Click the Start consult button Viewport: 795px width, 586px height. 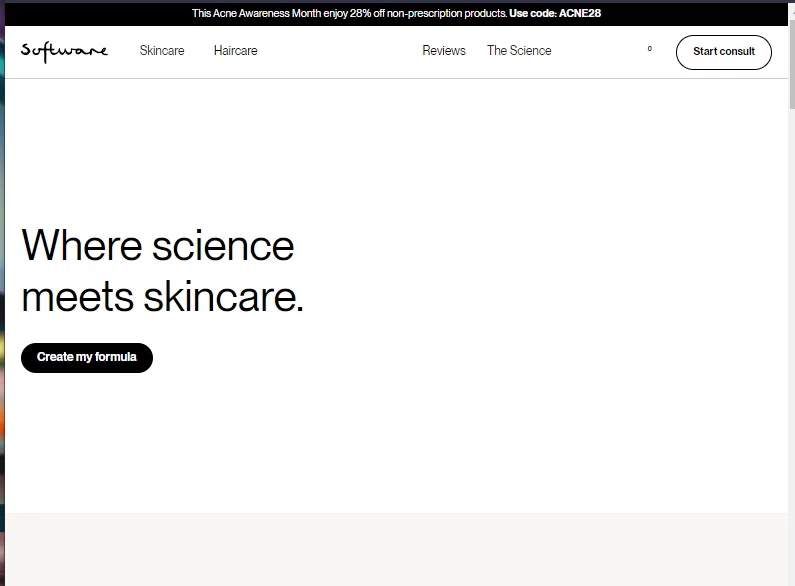[724, 52]
